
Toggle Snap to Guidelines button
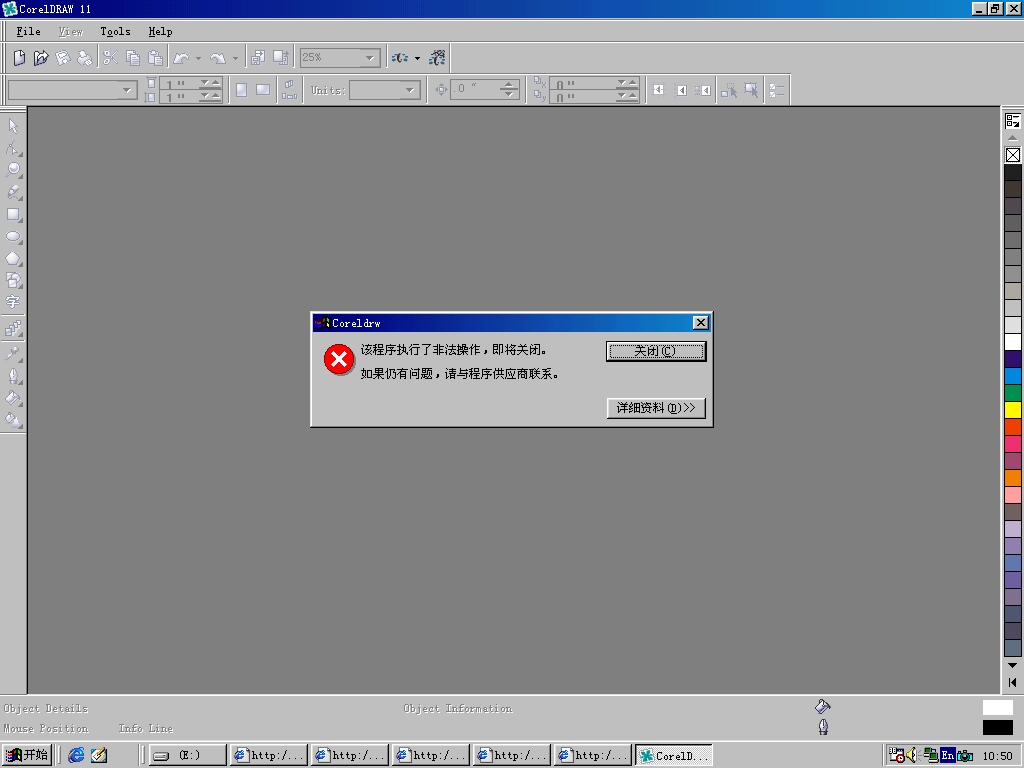pyautogui.click(x=681, y=90)
